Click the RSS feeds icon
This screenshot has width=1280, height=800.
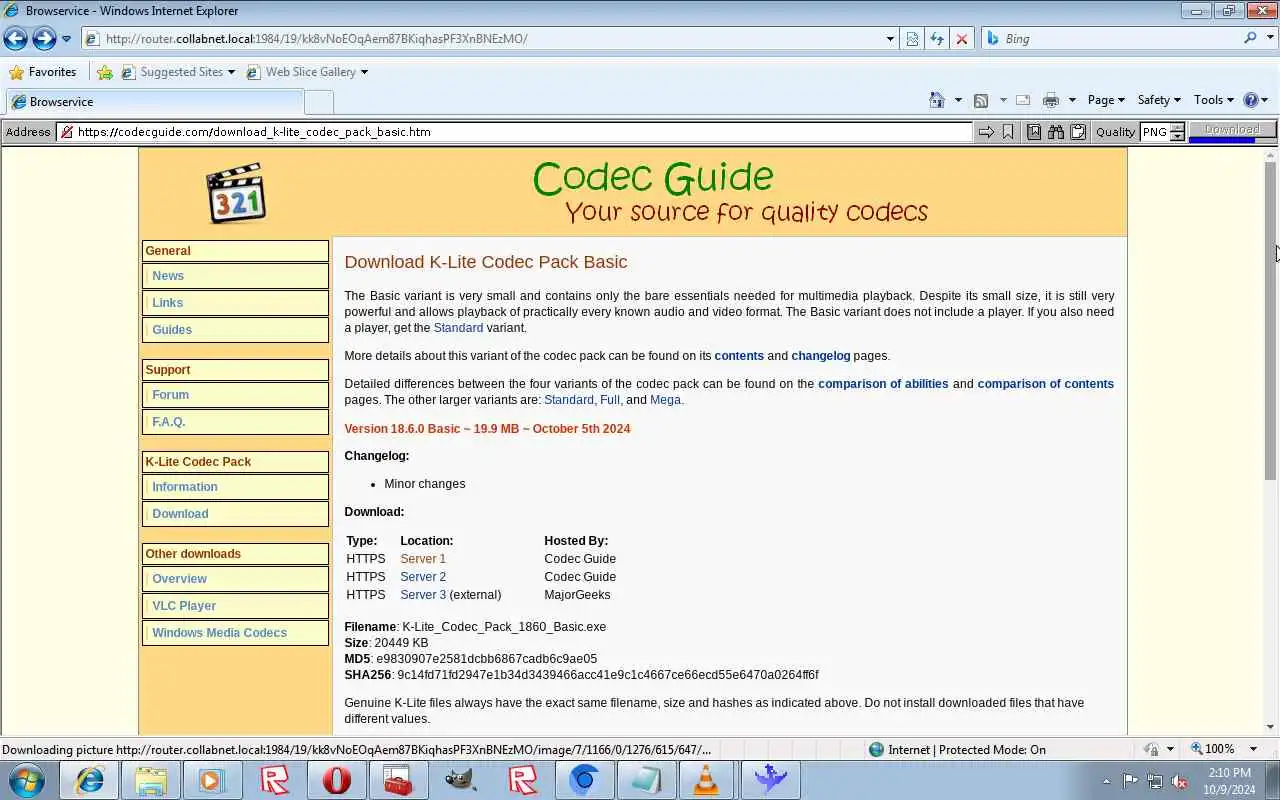pyautogui.click(x=981, y=100)
